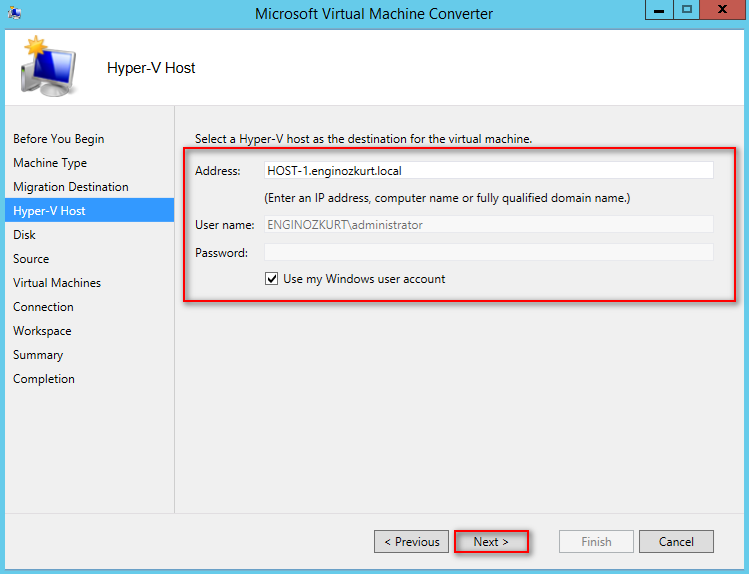Focus the Address input field
This screenshot has width=749, height=574.
(489, 170)
